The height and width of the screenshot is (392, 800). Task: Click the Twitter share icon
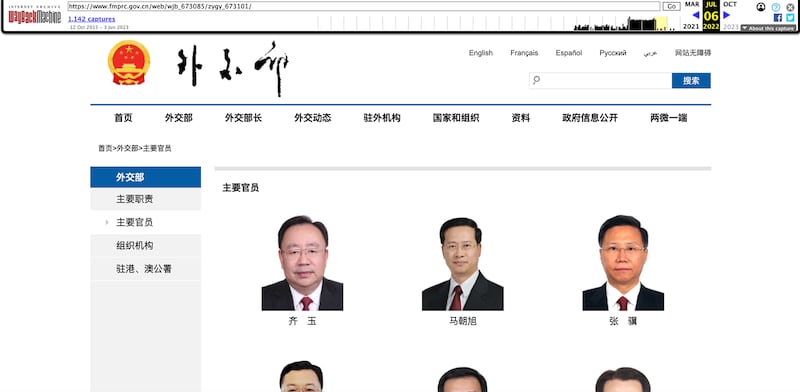click(x=790, y=17)
